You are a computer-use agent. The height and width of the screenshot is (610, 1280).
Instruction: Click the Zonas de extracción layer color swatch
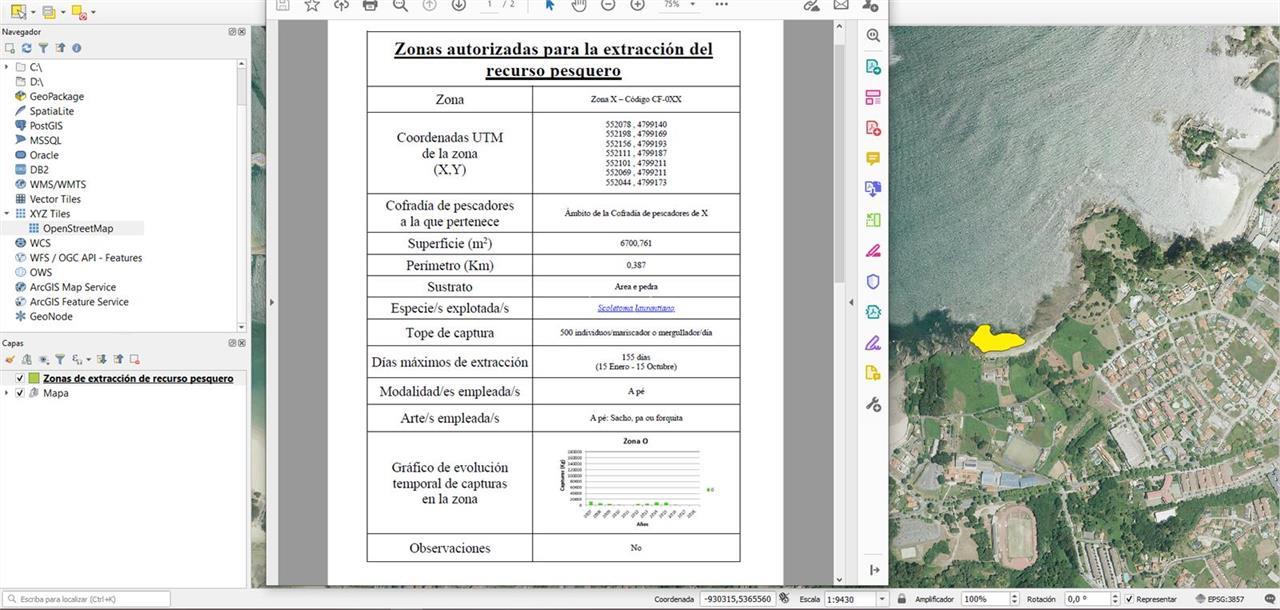click(34, 379)
